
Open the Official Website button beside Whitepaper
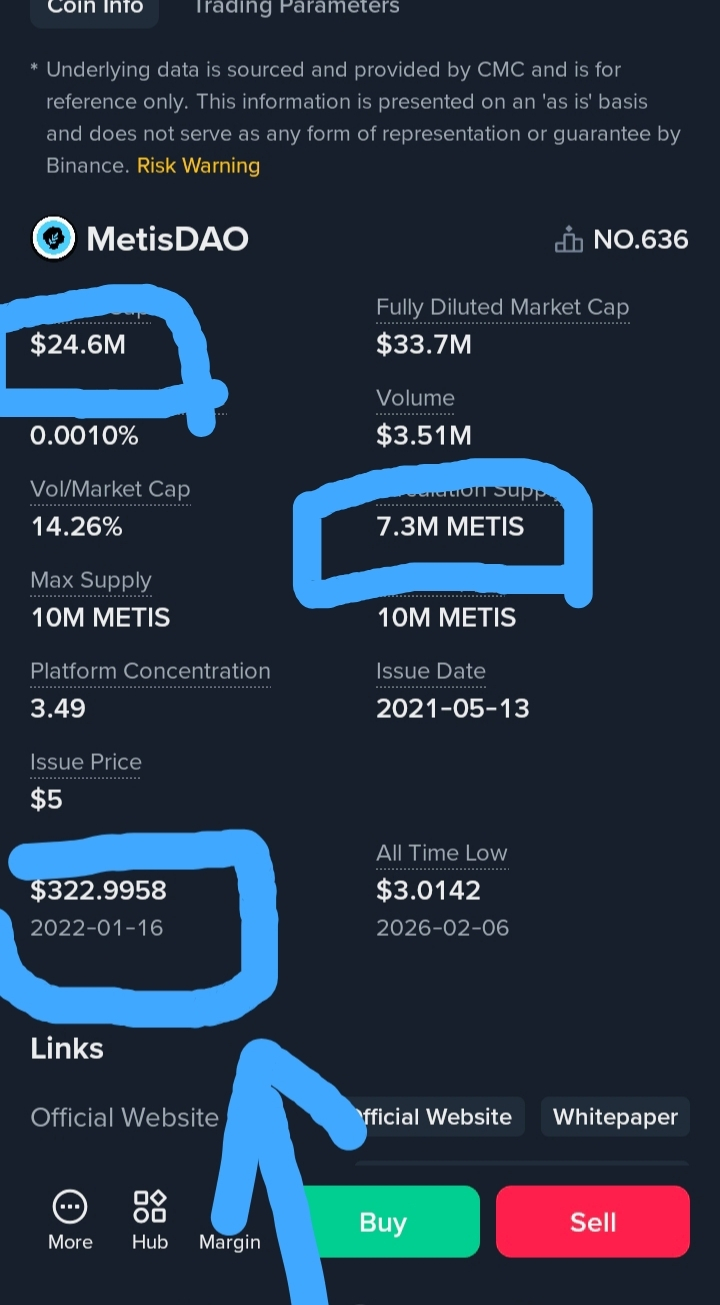[x=434, y=1117]
